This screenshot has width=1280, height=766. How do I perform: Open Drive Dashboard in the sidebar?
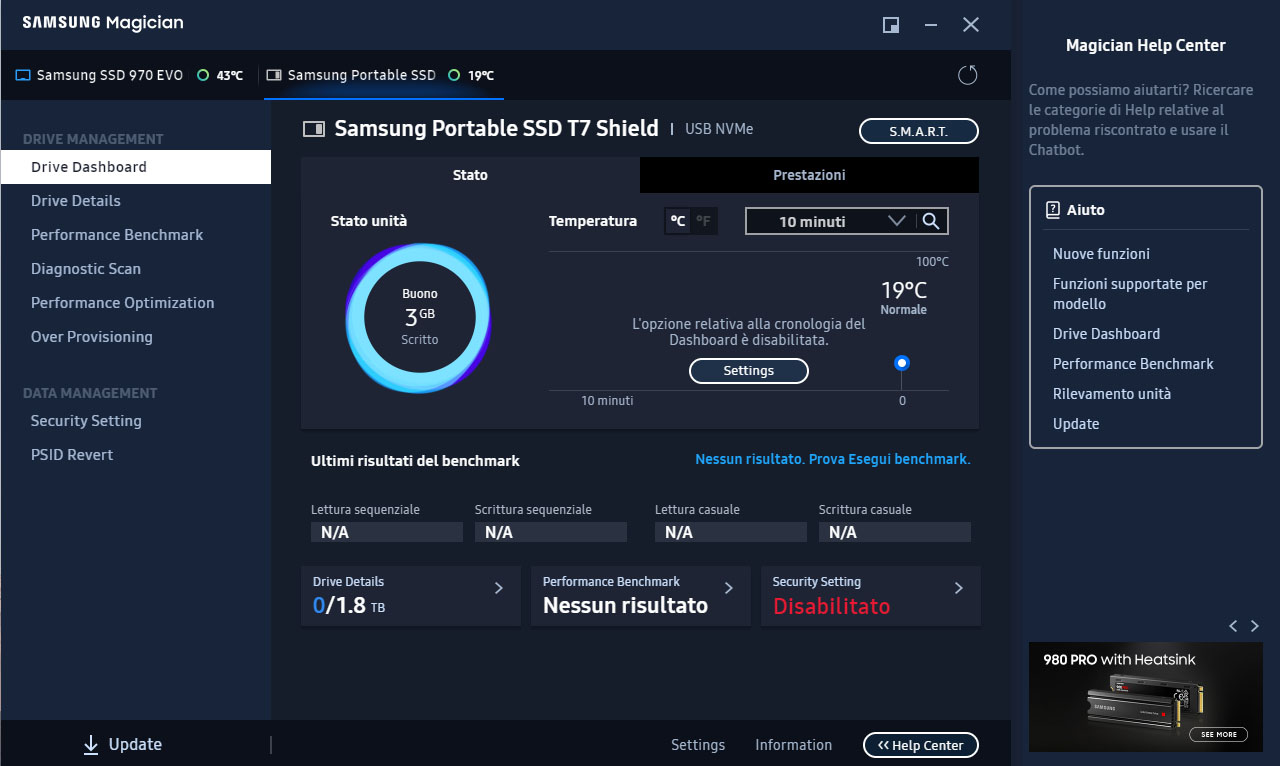pyautogui.click(x=135, y=167)
